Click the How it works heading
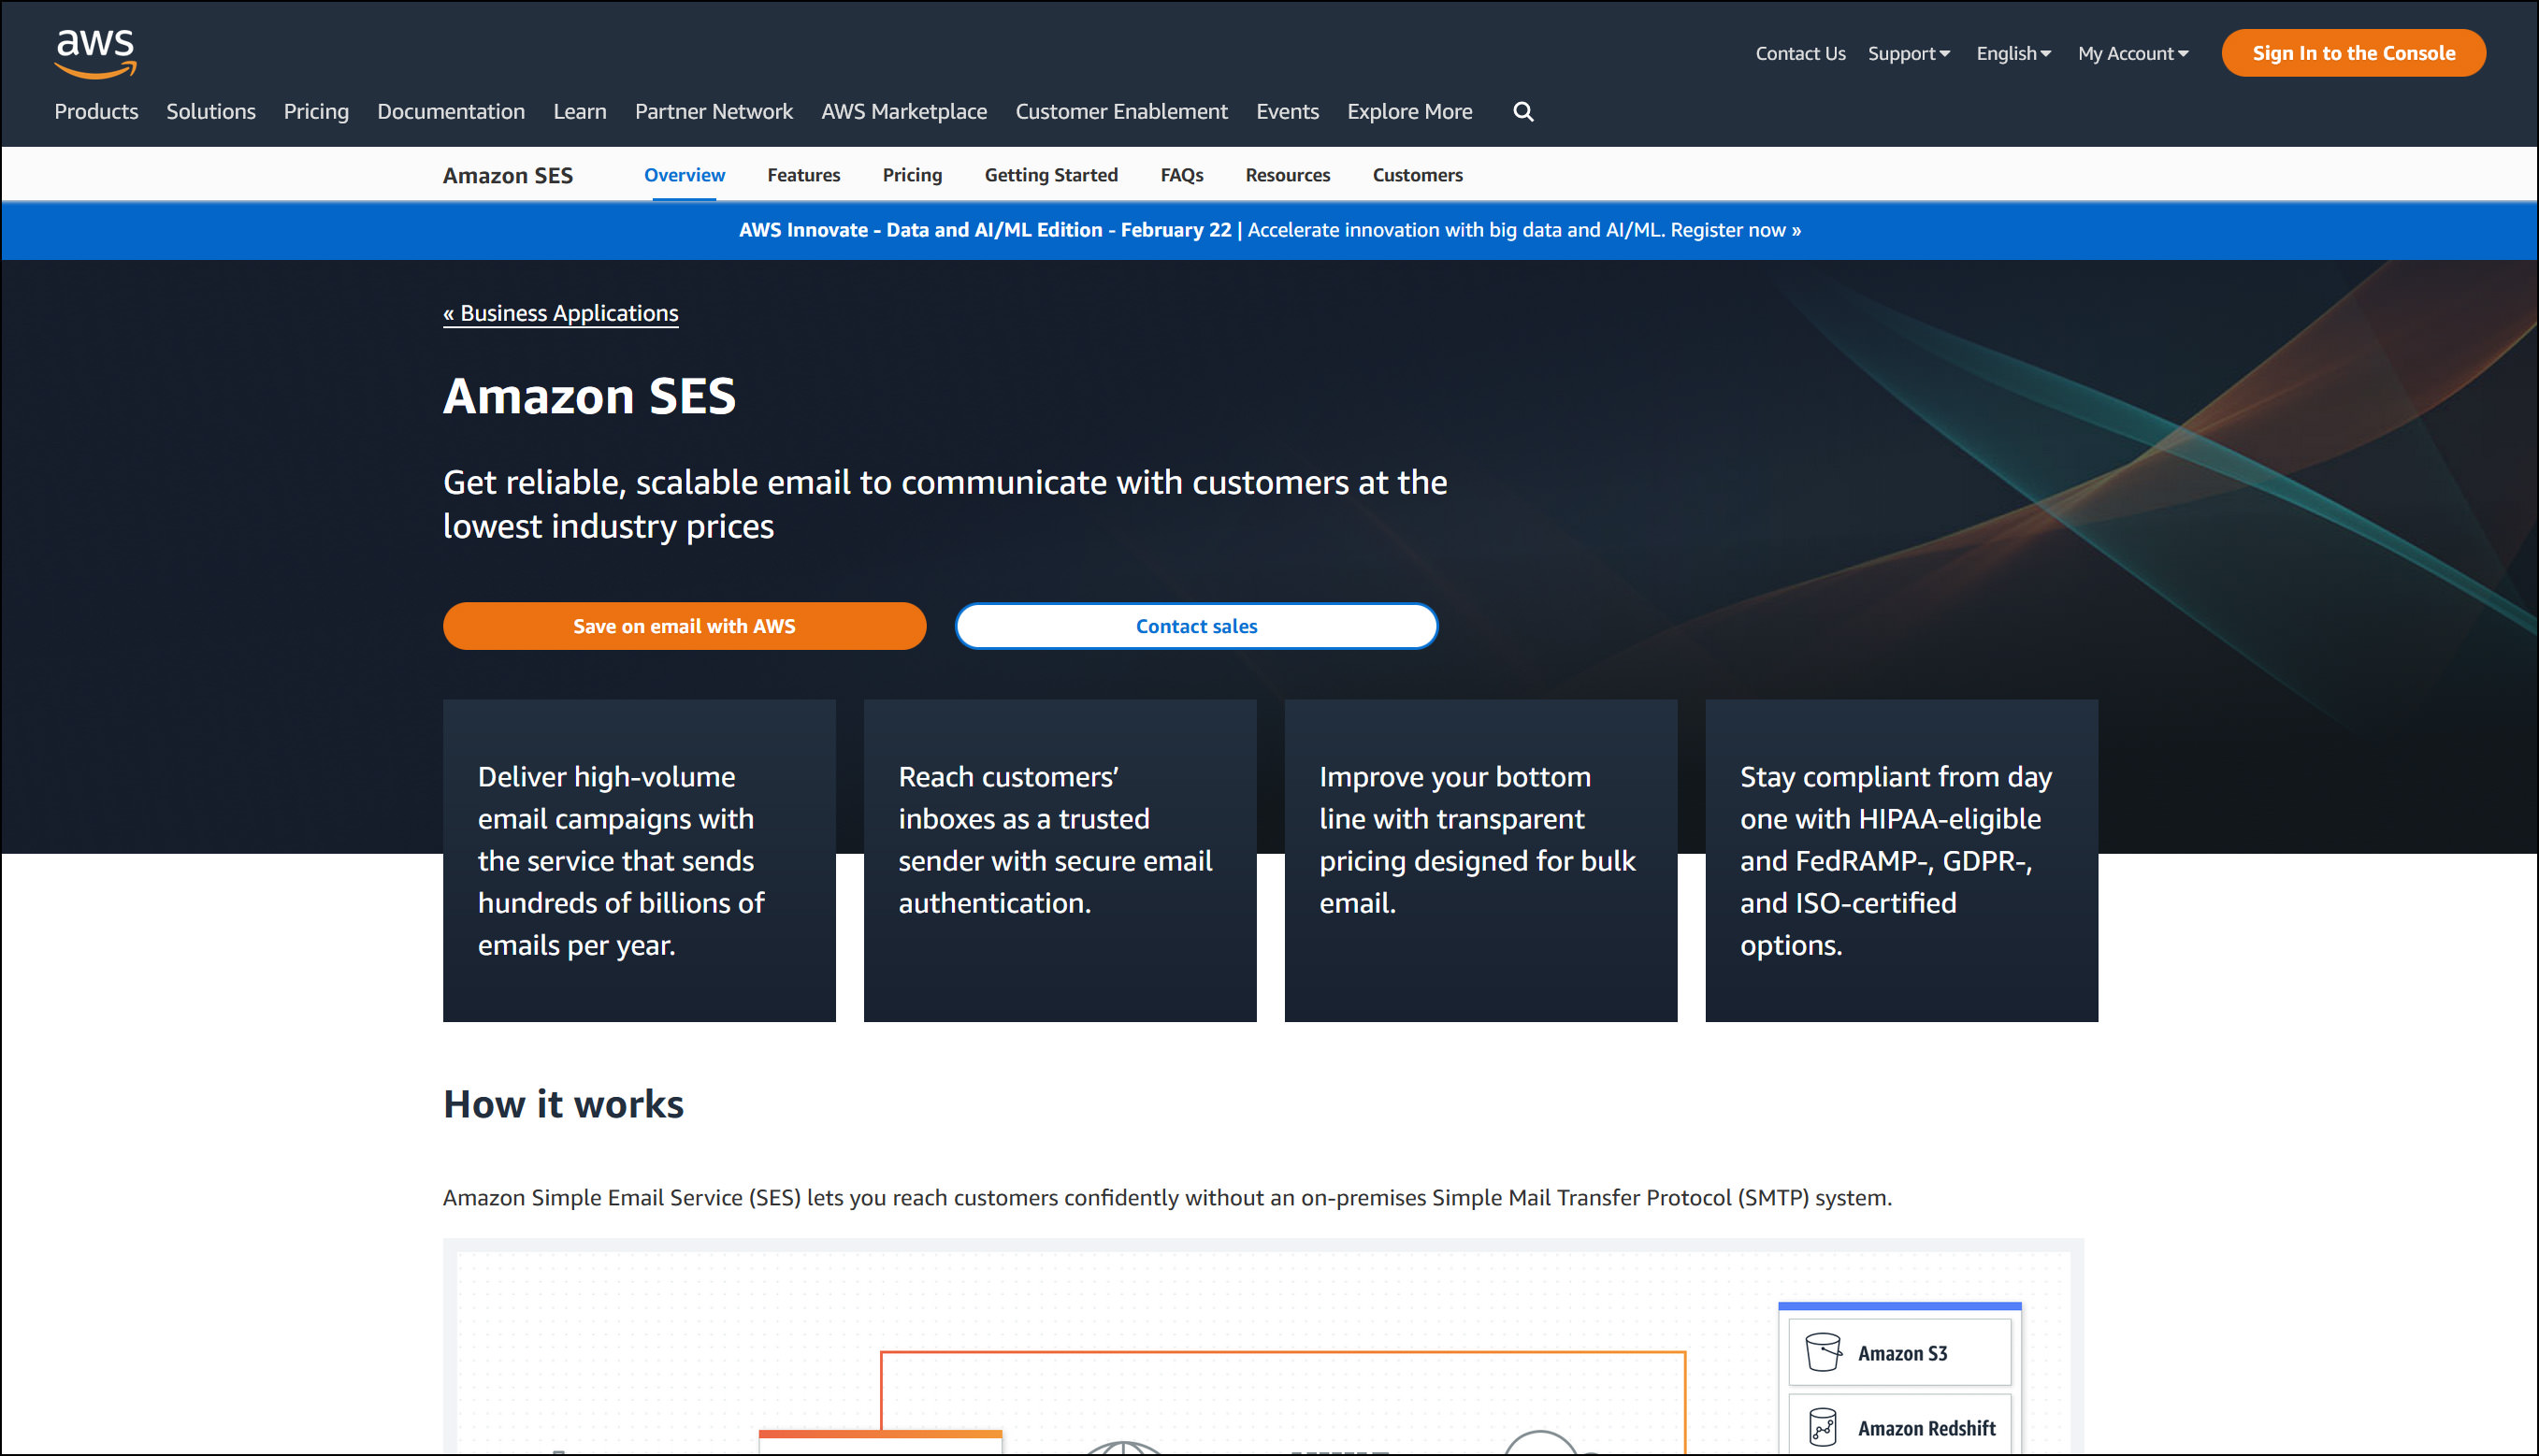 point(563,1104)
